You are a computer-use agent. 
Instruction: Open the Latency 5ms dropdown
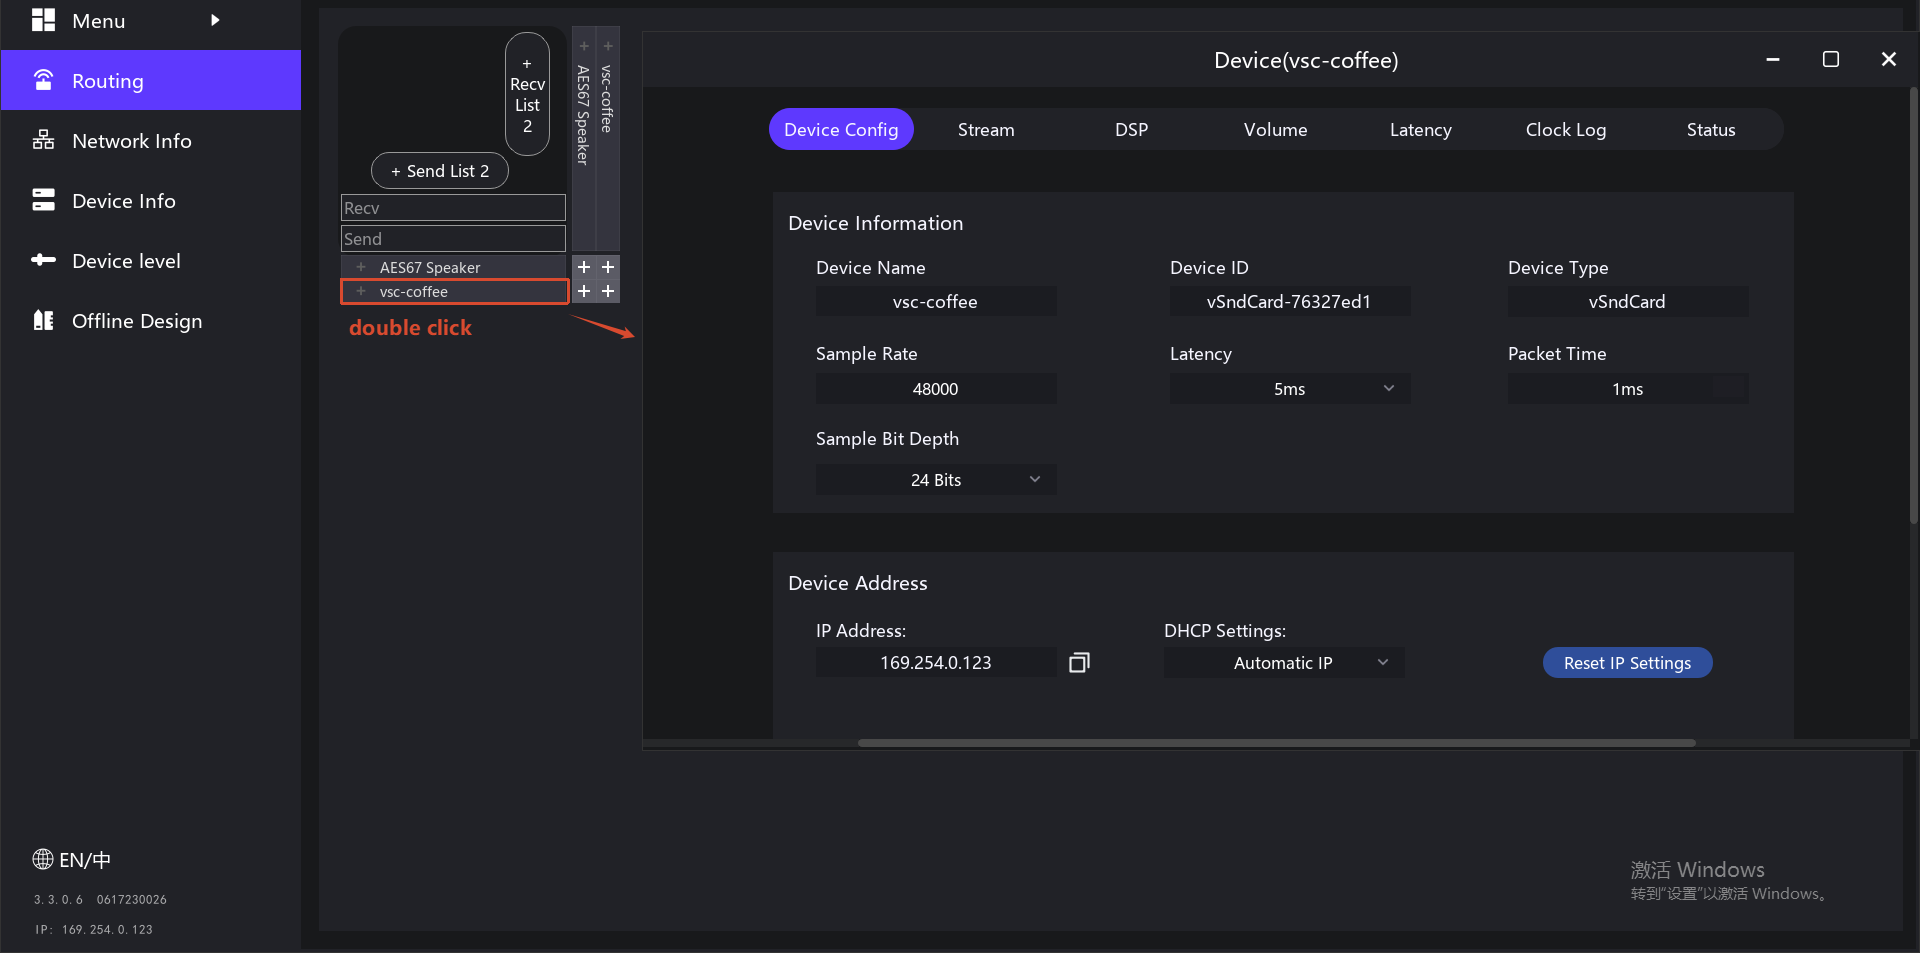[x=1290, y=388]
